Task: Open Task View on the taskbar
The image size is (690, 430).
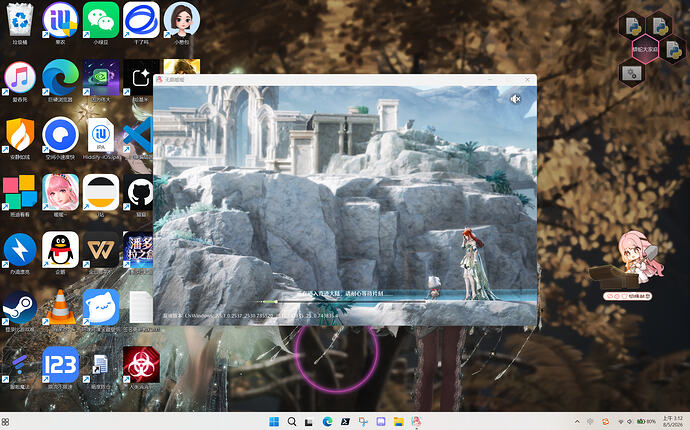Action: [x=309, y=422]
